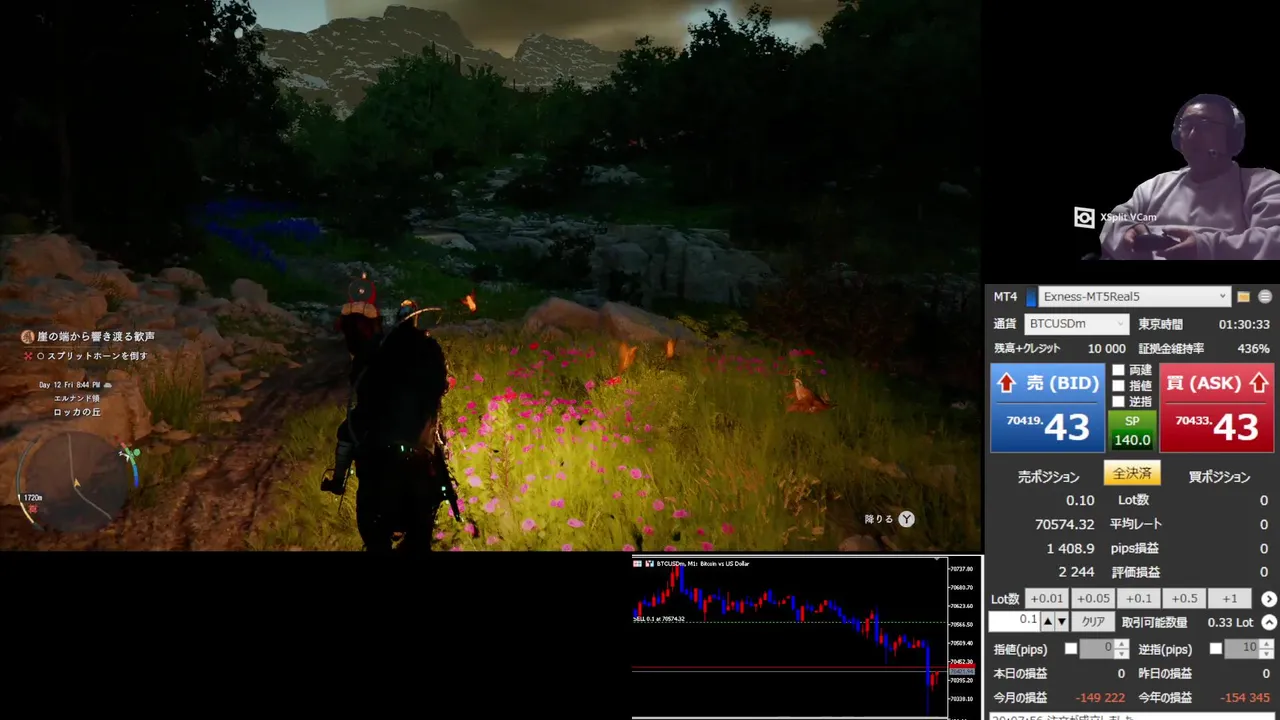The height and width of the screenshot is (720, 1280).
Task: Click the blue MT4 connection indicator
Action: pyautogui.click(x=1031, y=297)
